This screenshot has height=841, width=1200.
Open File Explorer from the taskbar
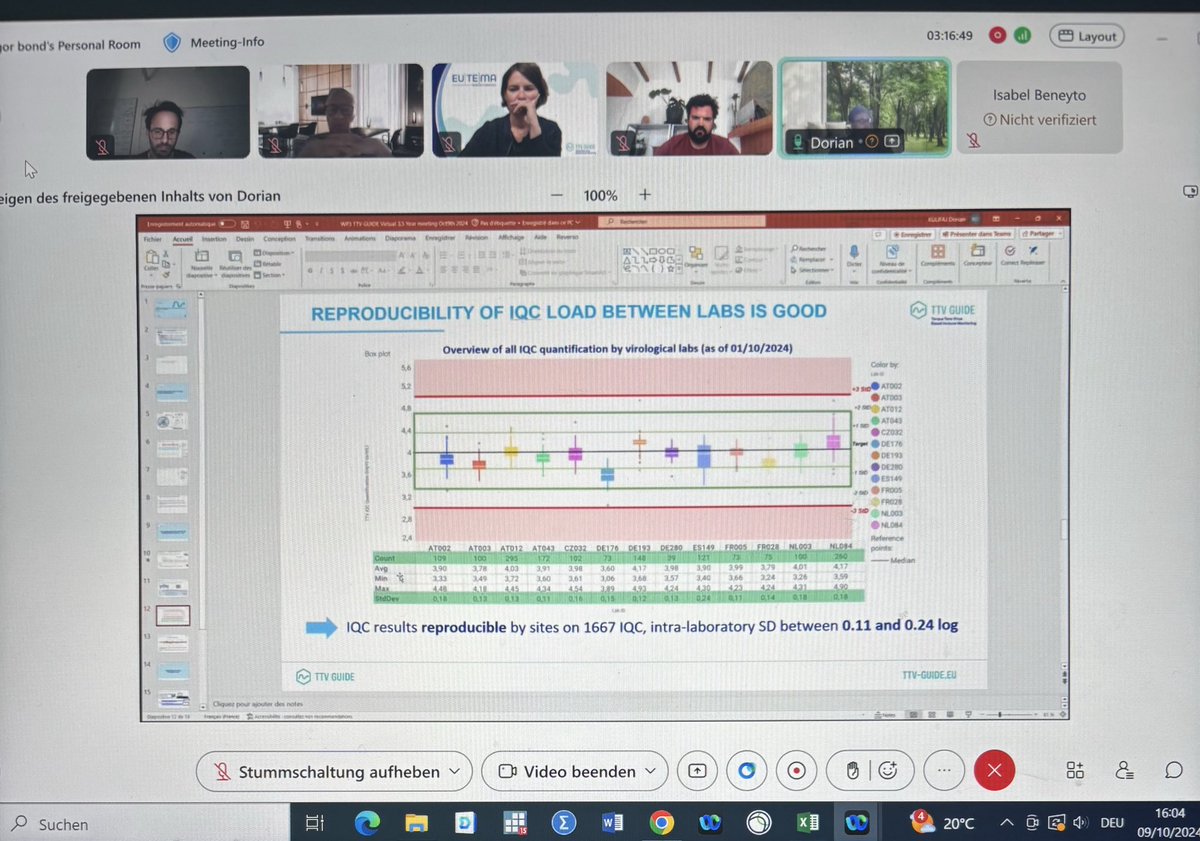(x=416, y=823)
